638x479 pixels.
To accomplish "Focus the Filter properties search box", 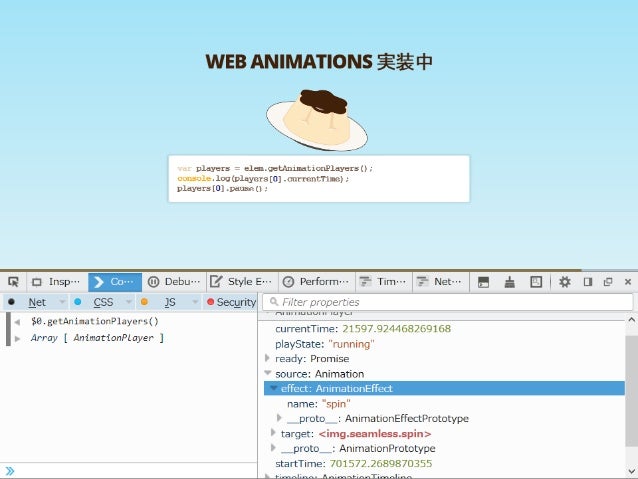I will tap(448, 302).
